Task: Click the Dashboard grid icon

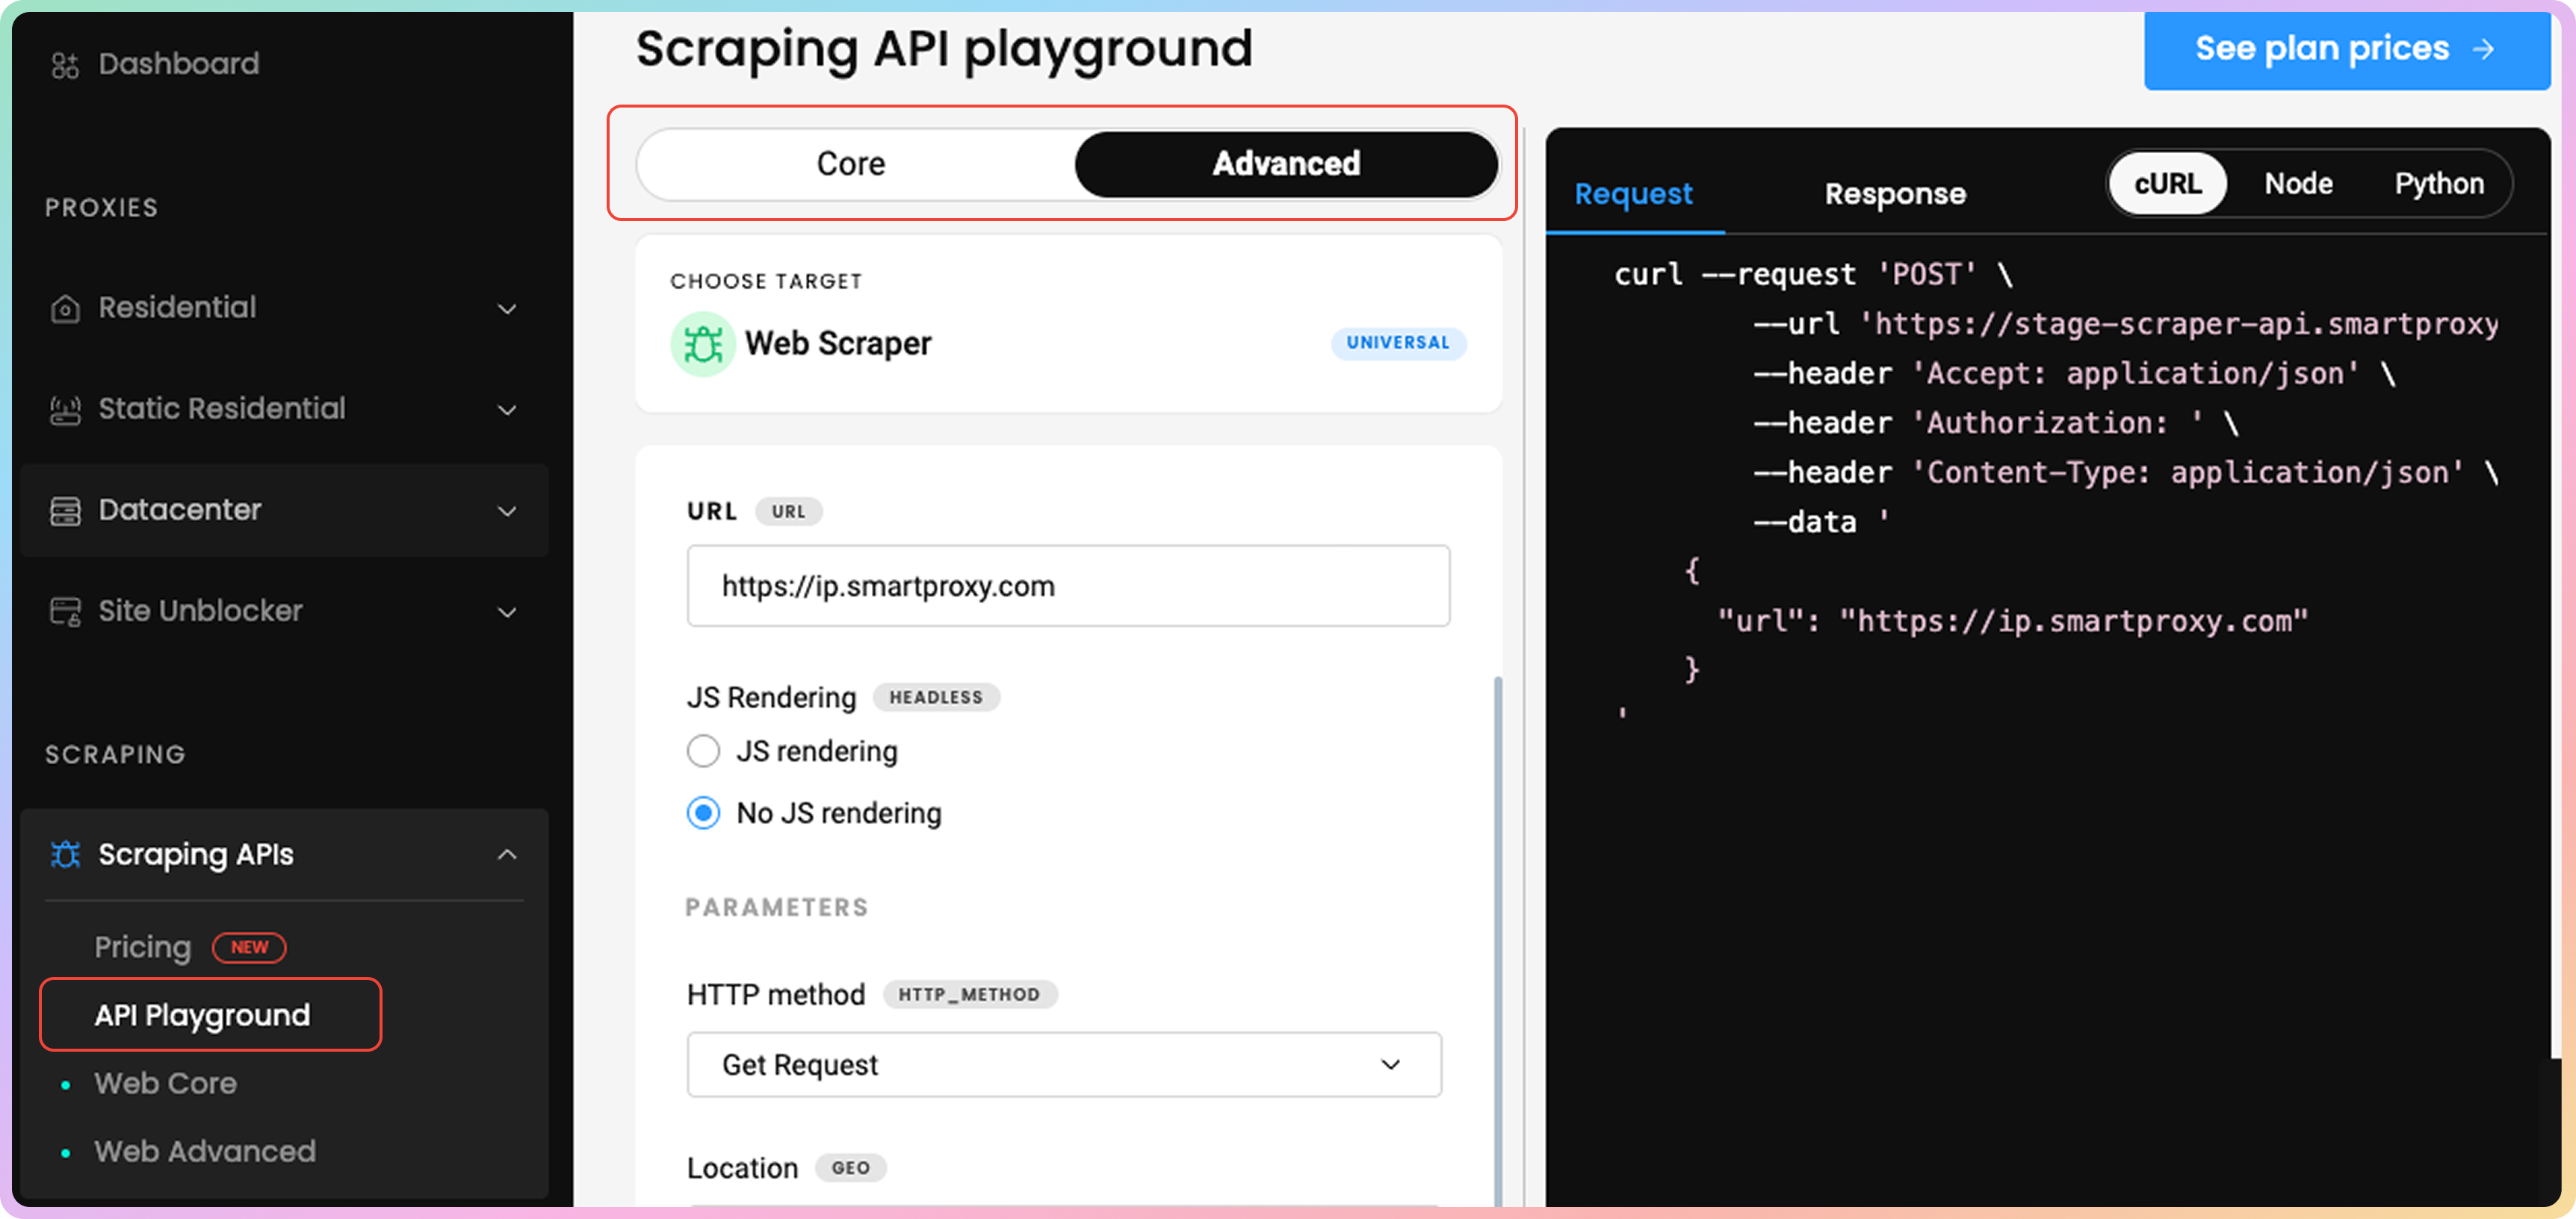Action: [65, 65]
